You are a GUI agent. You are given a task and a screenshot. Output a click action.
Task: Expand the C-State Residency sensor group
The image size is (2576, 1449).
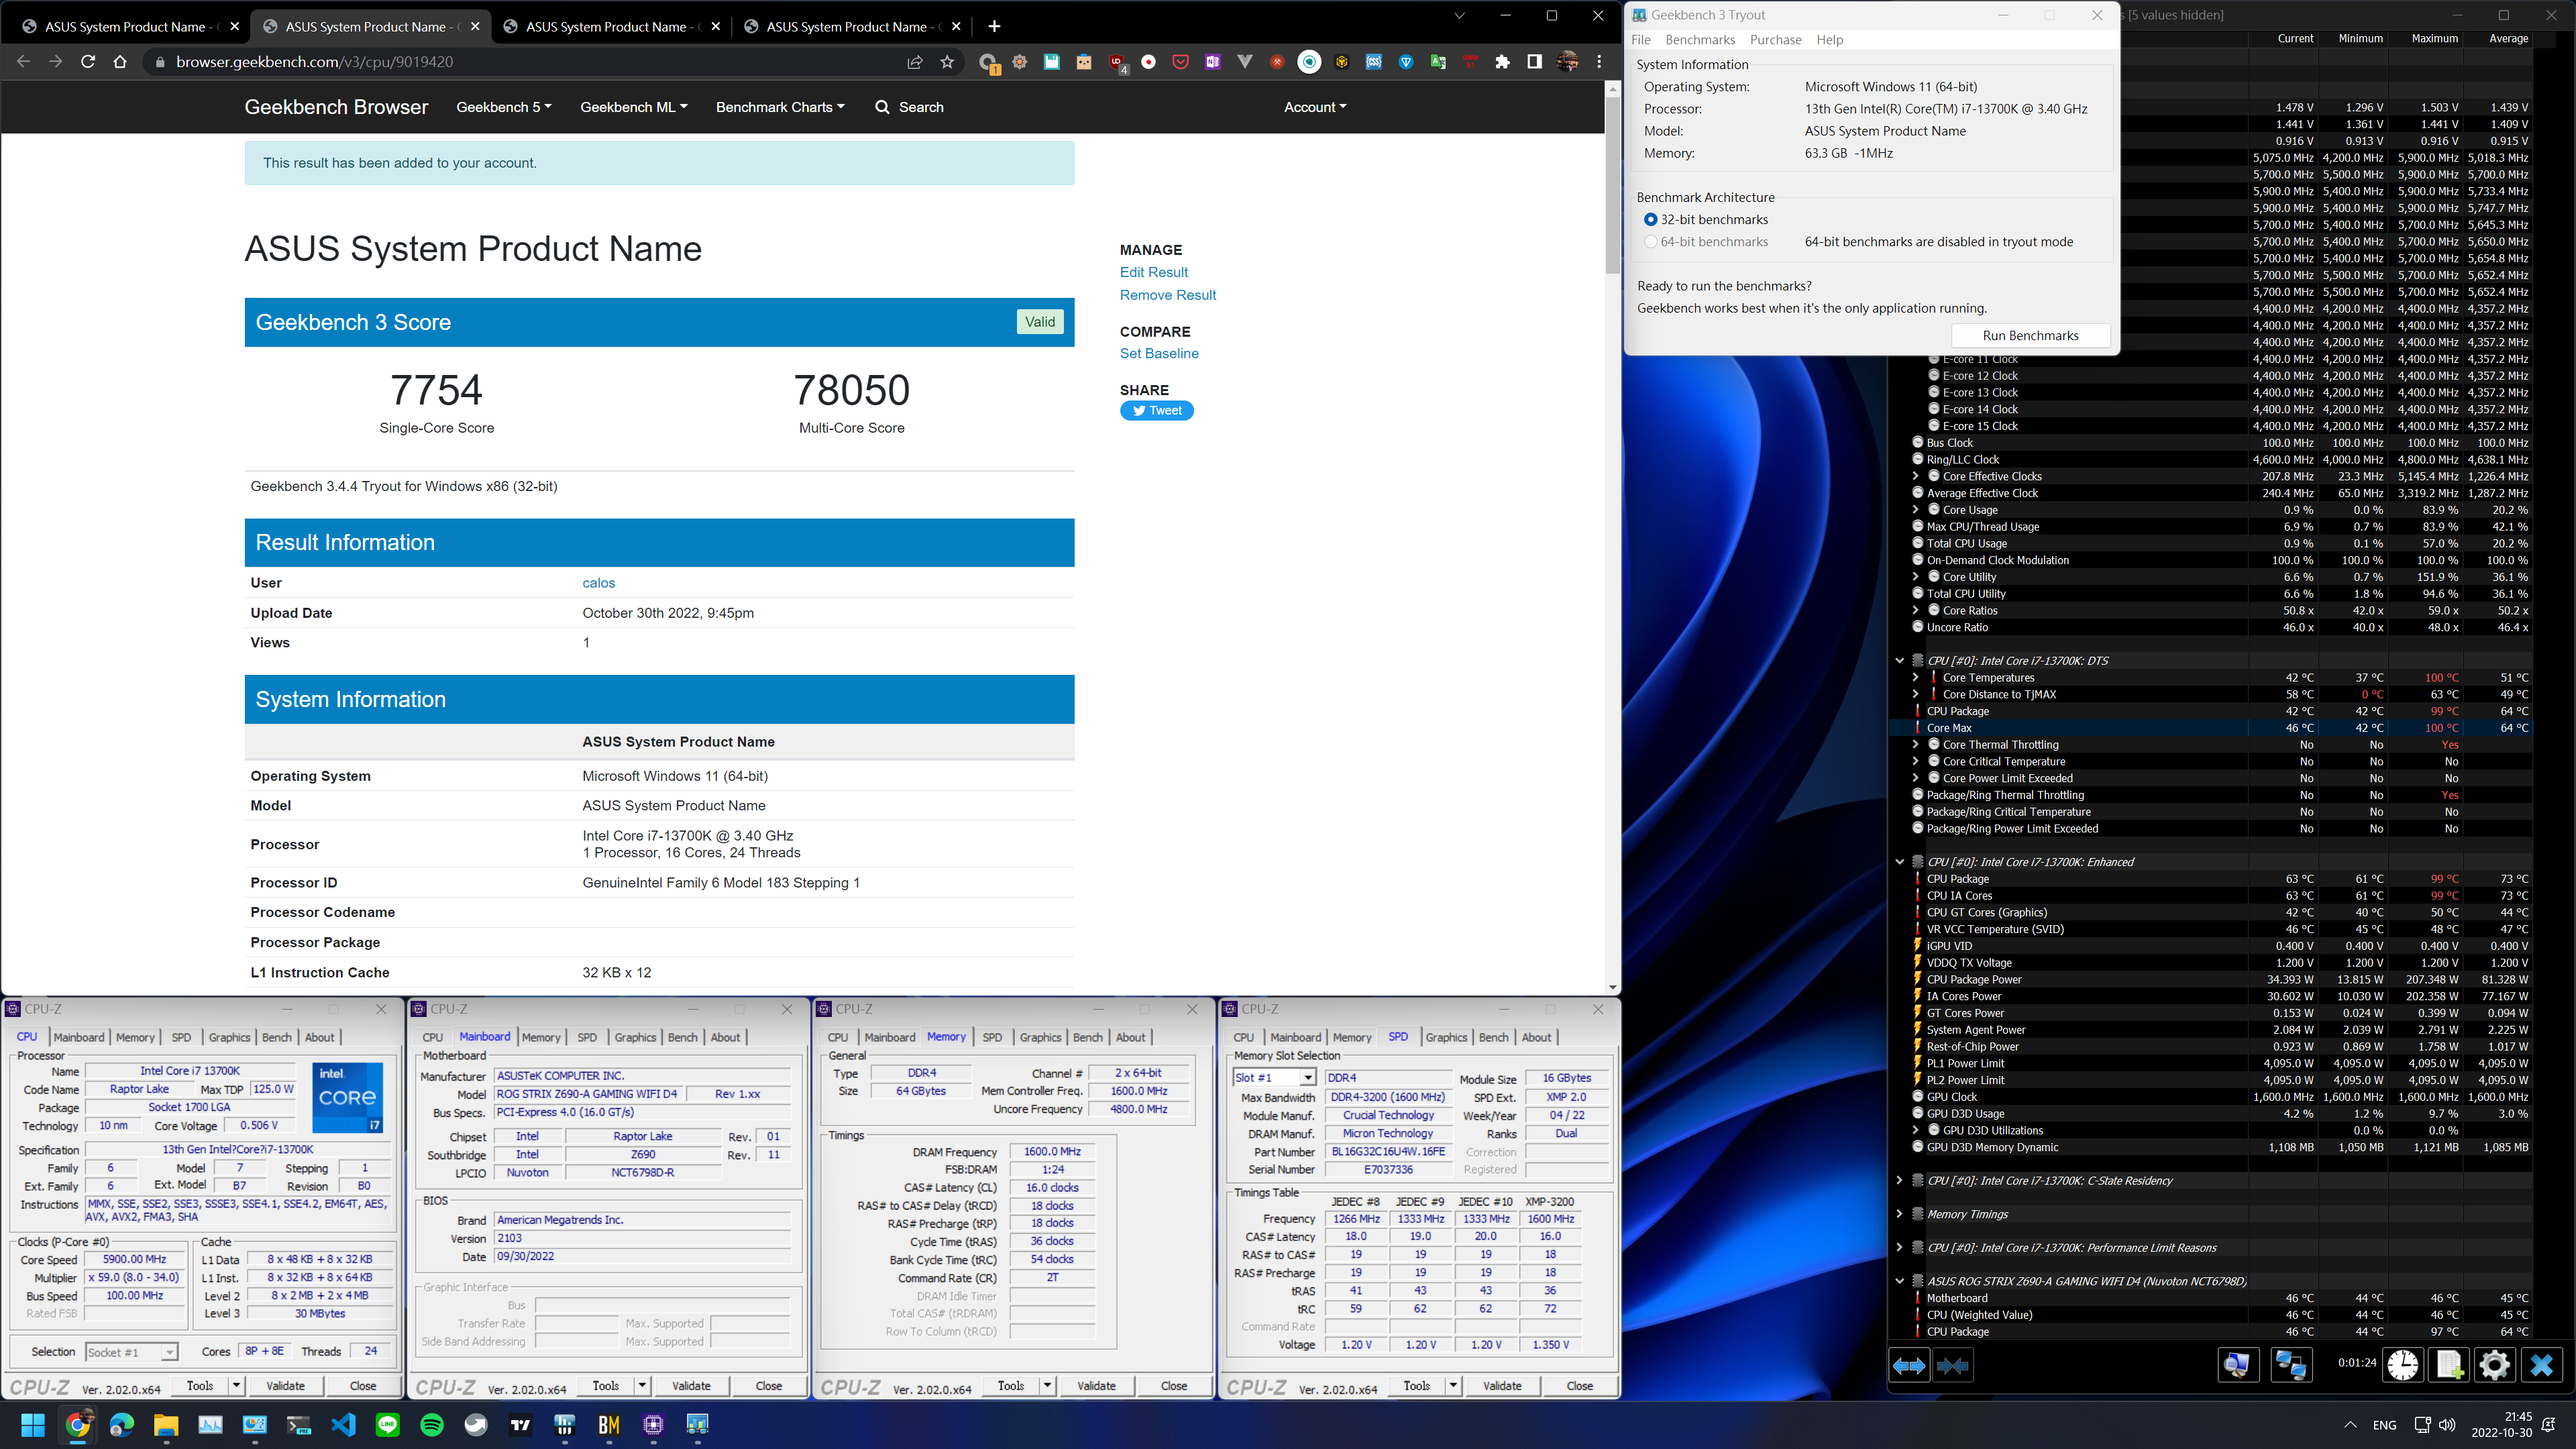point(1899,1181)
